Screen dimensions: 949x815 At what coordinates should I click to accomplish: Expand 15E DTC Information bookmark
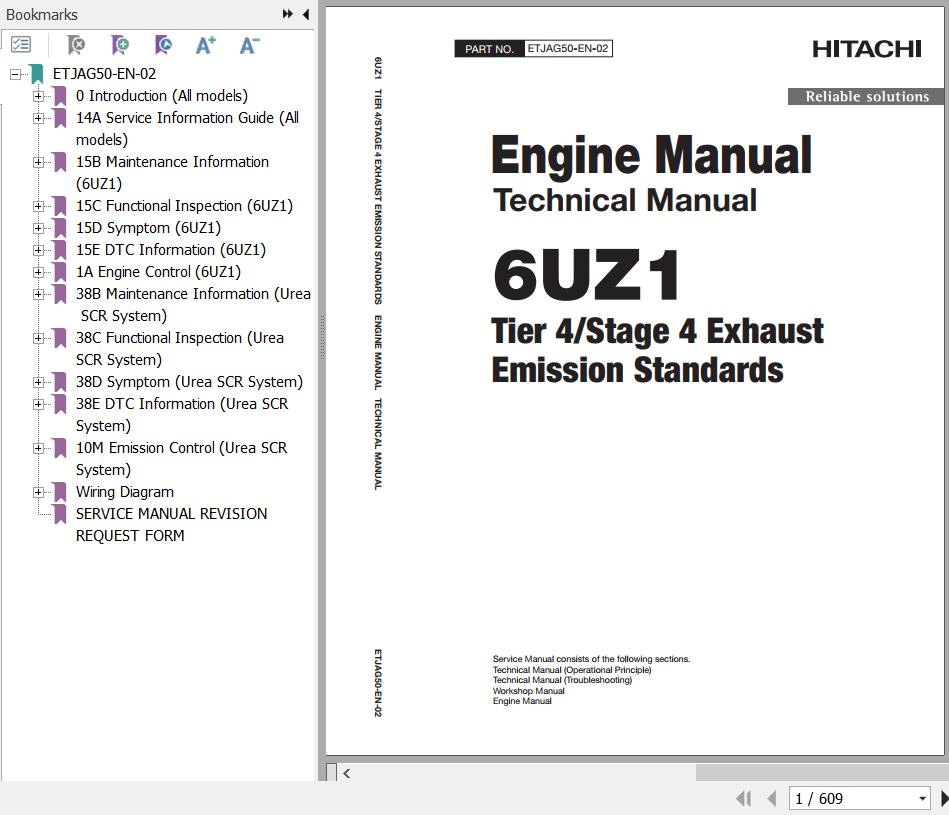pyautogui.click(x=38, y=250)
